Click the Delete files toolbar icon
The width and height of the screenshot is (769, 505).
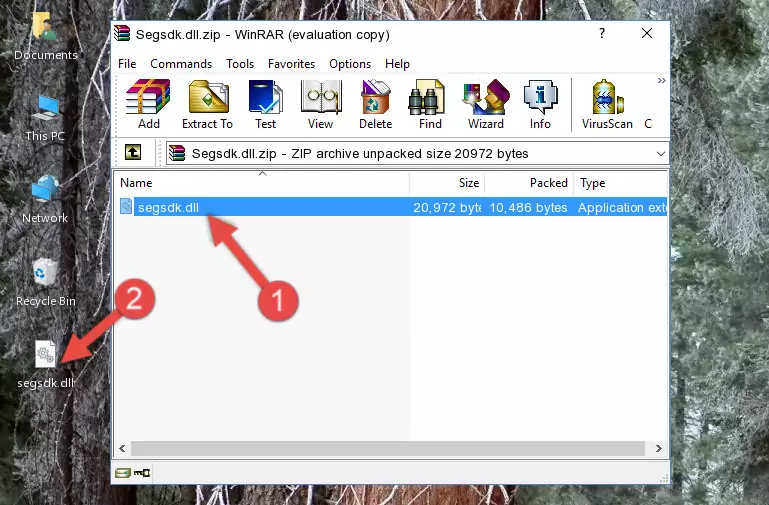pyautogui.click(x=376, y=104)
